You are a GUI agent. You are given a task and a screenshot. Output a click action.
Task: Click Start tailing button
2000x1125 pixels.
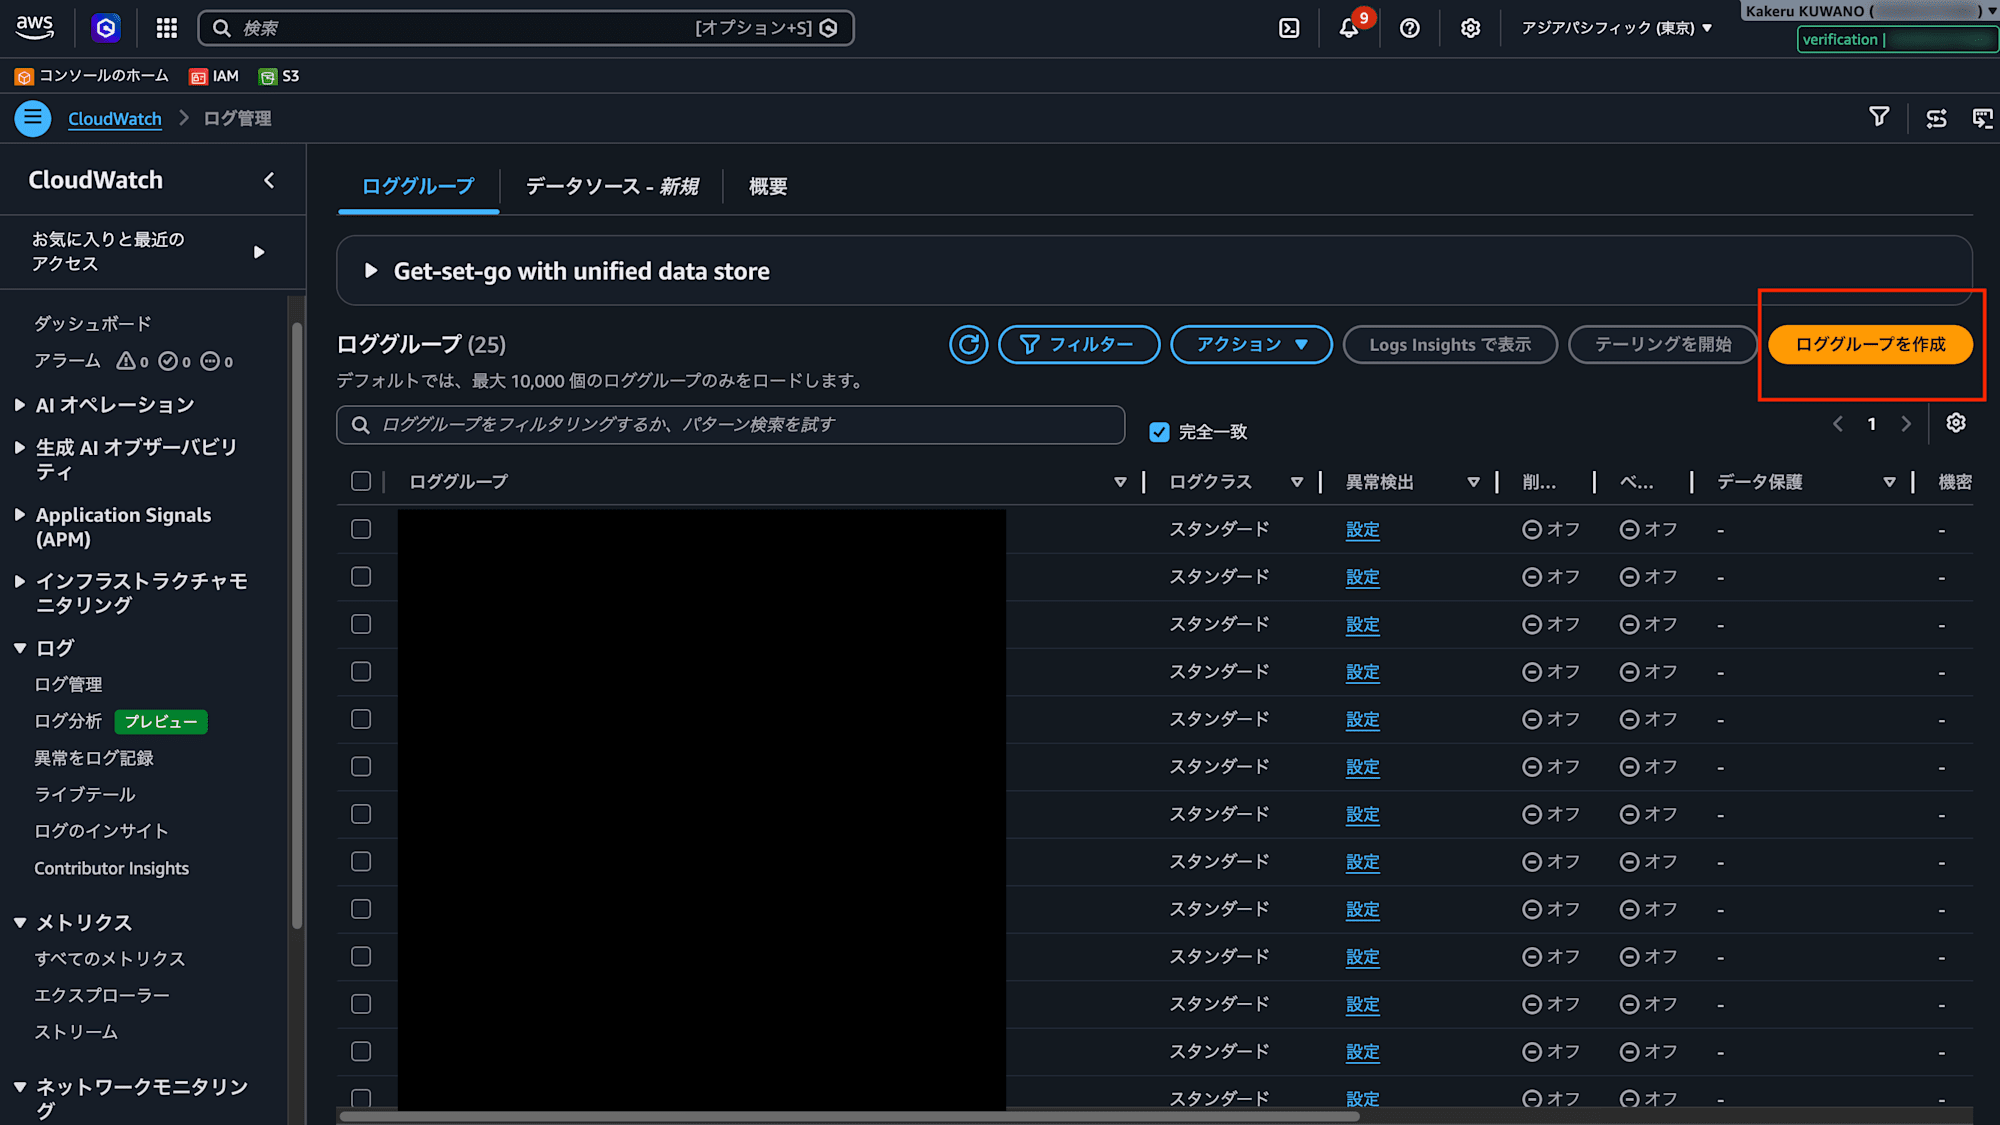(x=1662, y=344)
